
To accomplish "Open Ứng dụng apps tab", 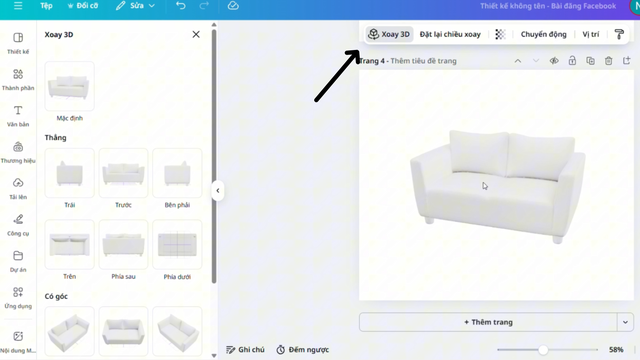I will click(x=18, y=298).
